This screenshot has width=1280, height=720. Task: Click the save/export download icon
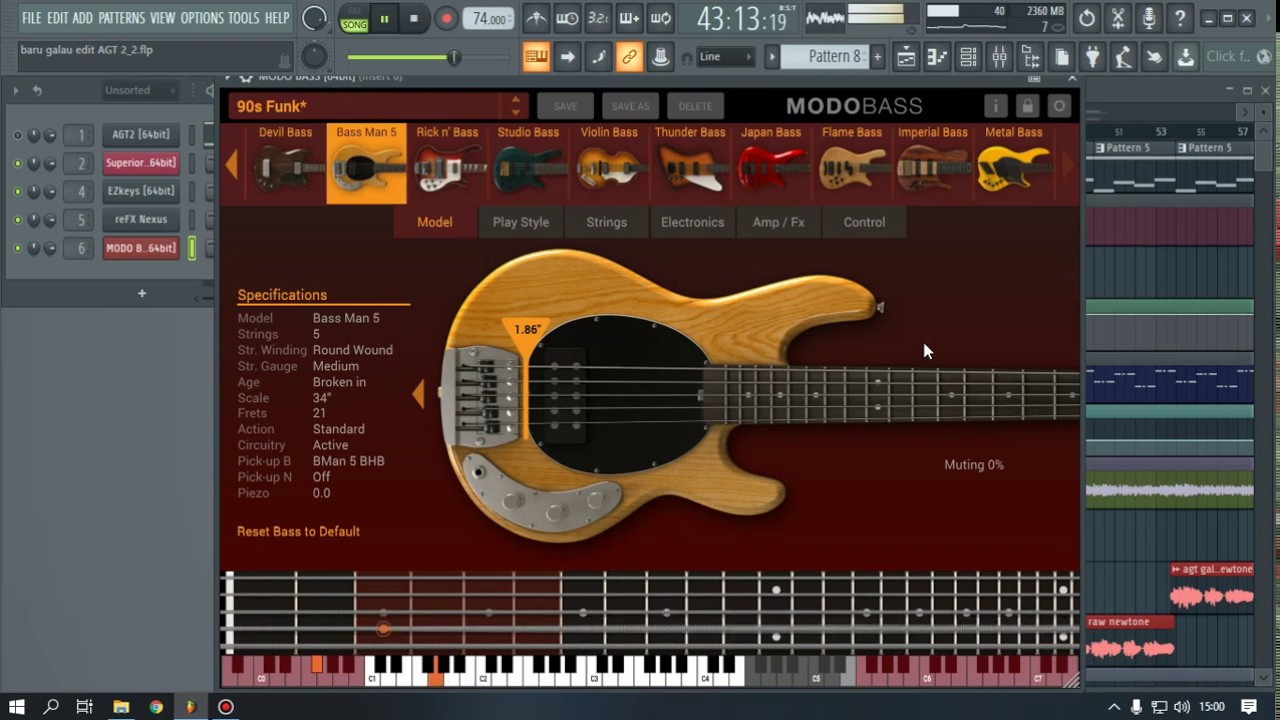(x=1186, y=57)
